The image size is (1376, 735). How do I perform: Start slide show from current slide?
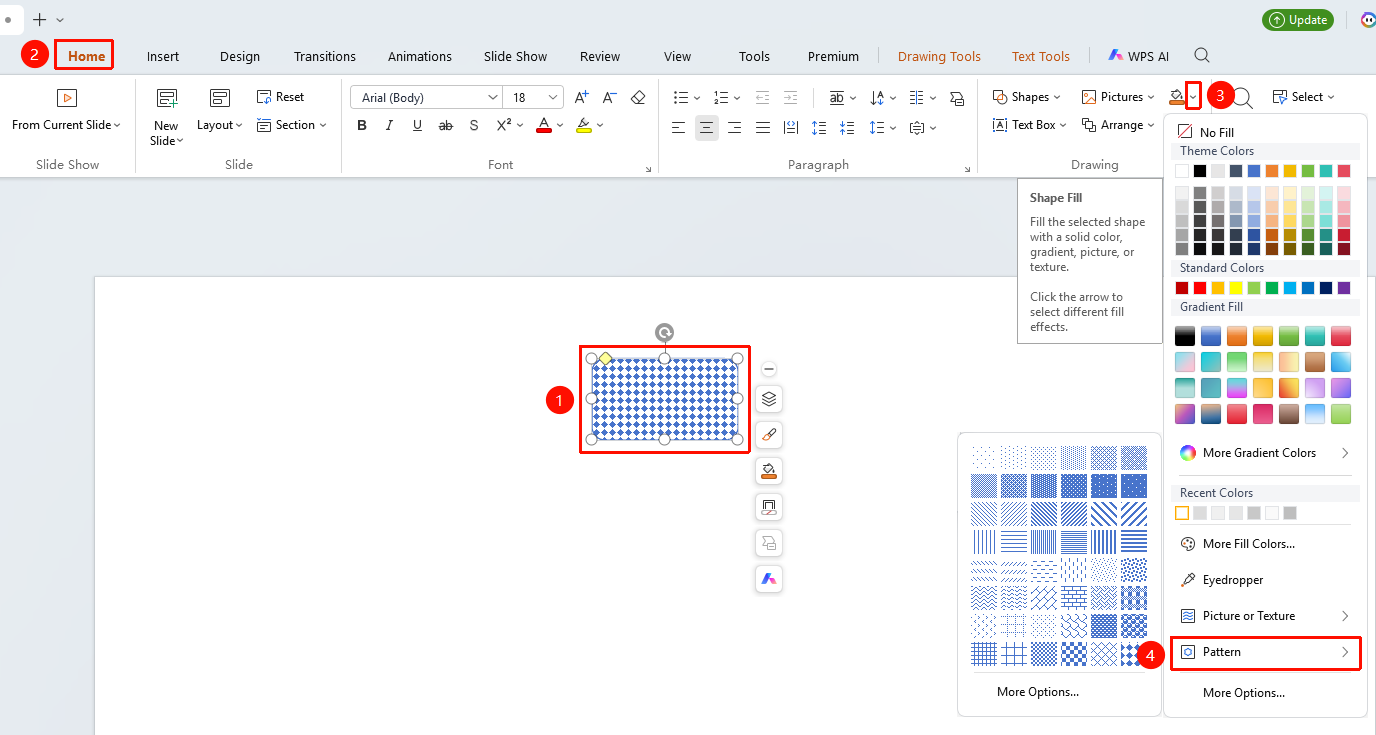tap(66, 110)
